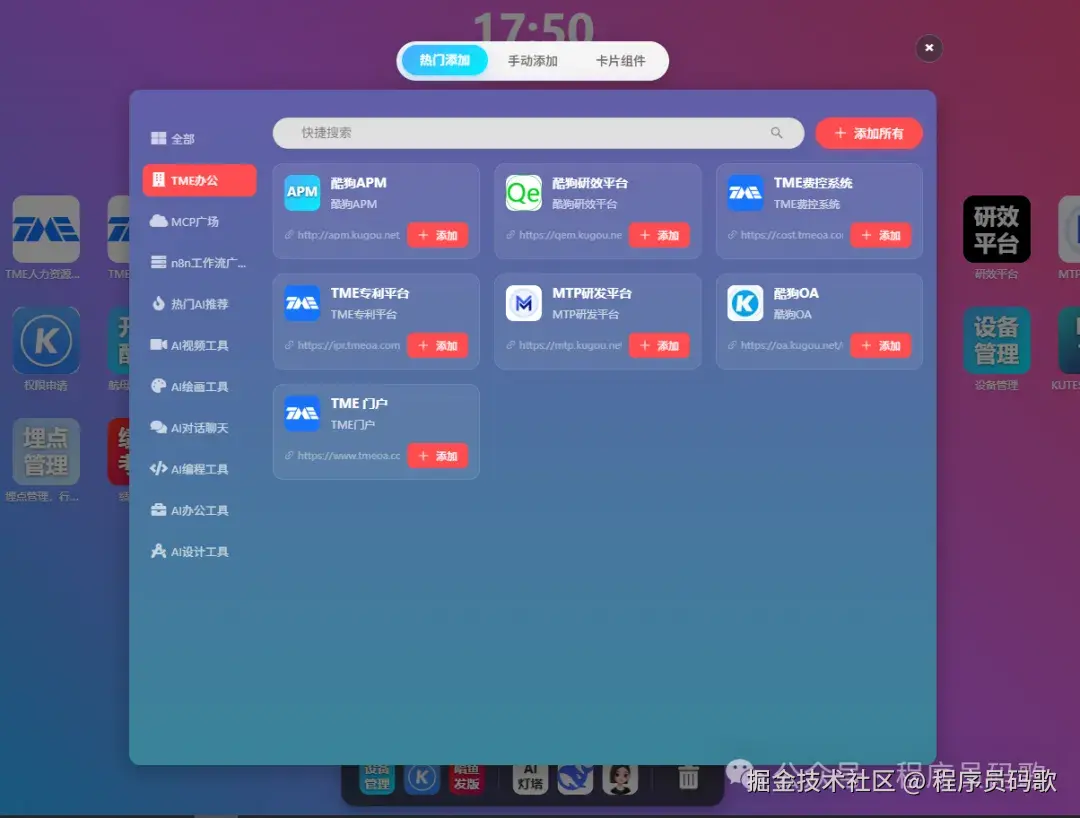Click the 酷狗APM app icon
Screen dimensions: 1080x818
[x=302, y=192]
